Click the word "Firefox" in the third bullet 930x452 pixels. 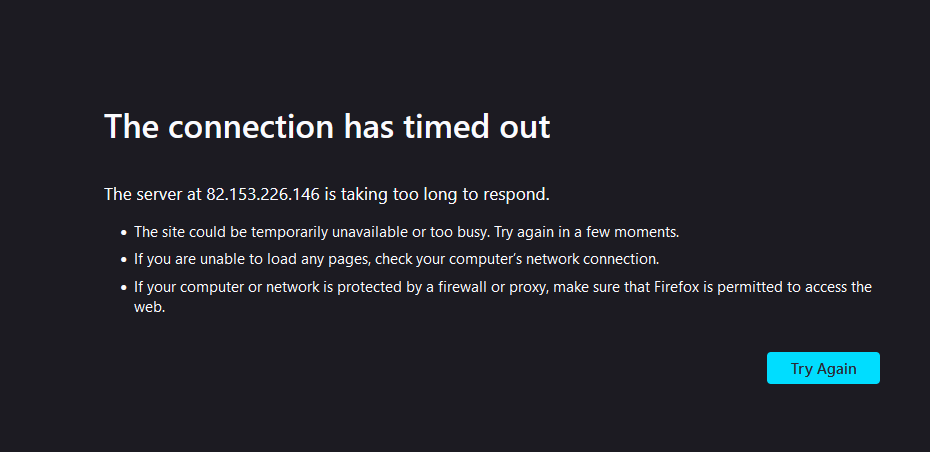[x=679, y=287]
